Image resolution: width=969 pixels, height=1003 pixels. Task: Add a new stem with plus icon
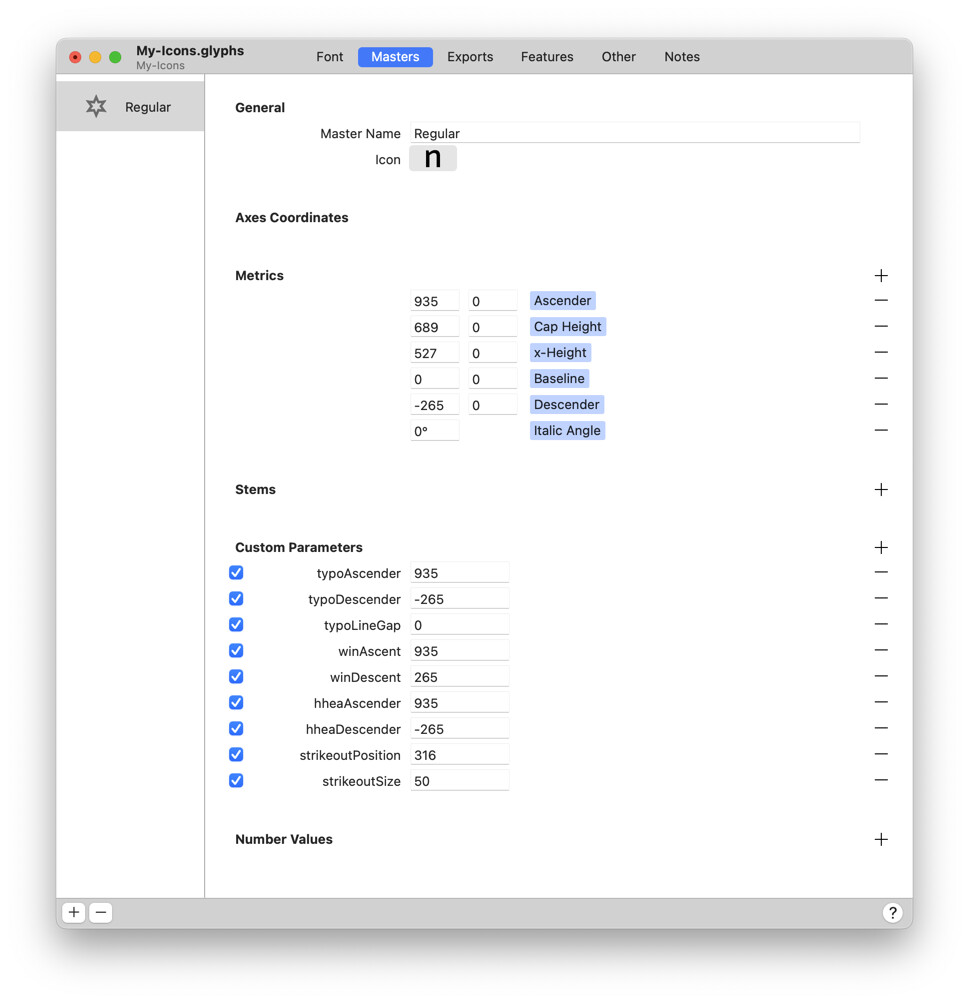click(881, 490)
